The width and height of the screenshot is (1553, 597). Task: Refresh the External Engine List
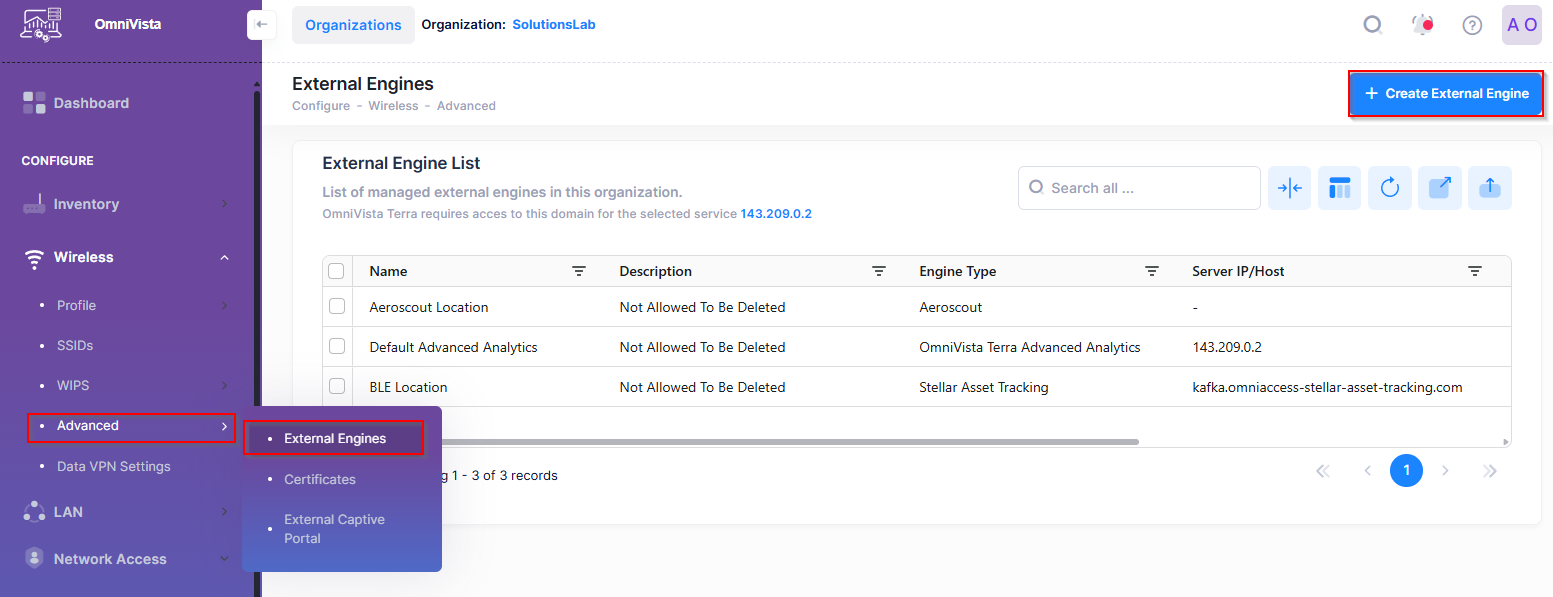coord(1389,188)
